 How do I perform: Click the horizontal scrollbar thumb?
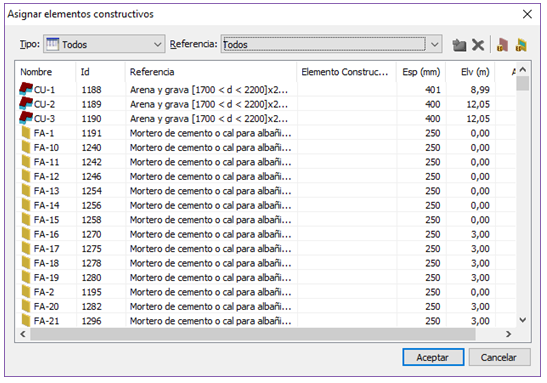253,334
